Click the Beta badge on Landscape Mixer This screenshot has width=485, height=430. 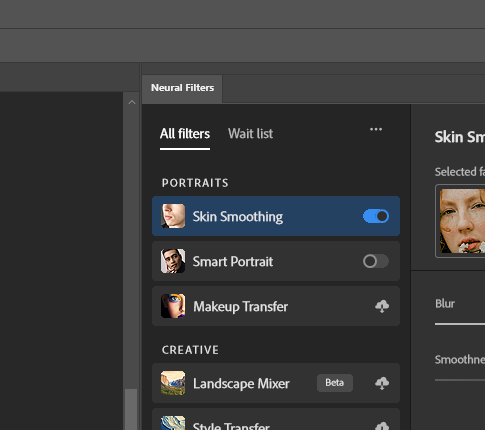335,383
